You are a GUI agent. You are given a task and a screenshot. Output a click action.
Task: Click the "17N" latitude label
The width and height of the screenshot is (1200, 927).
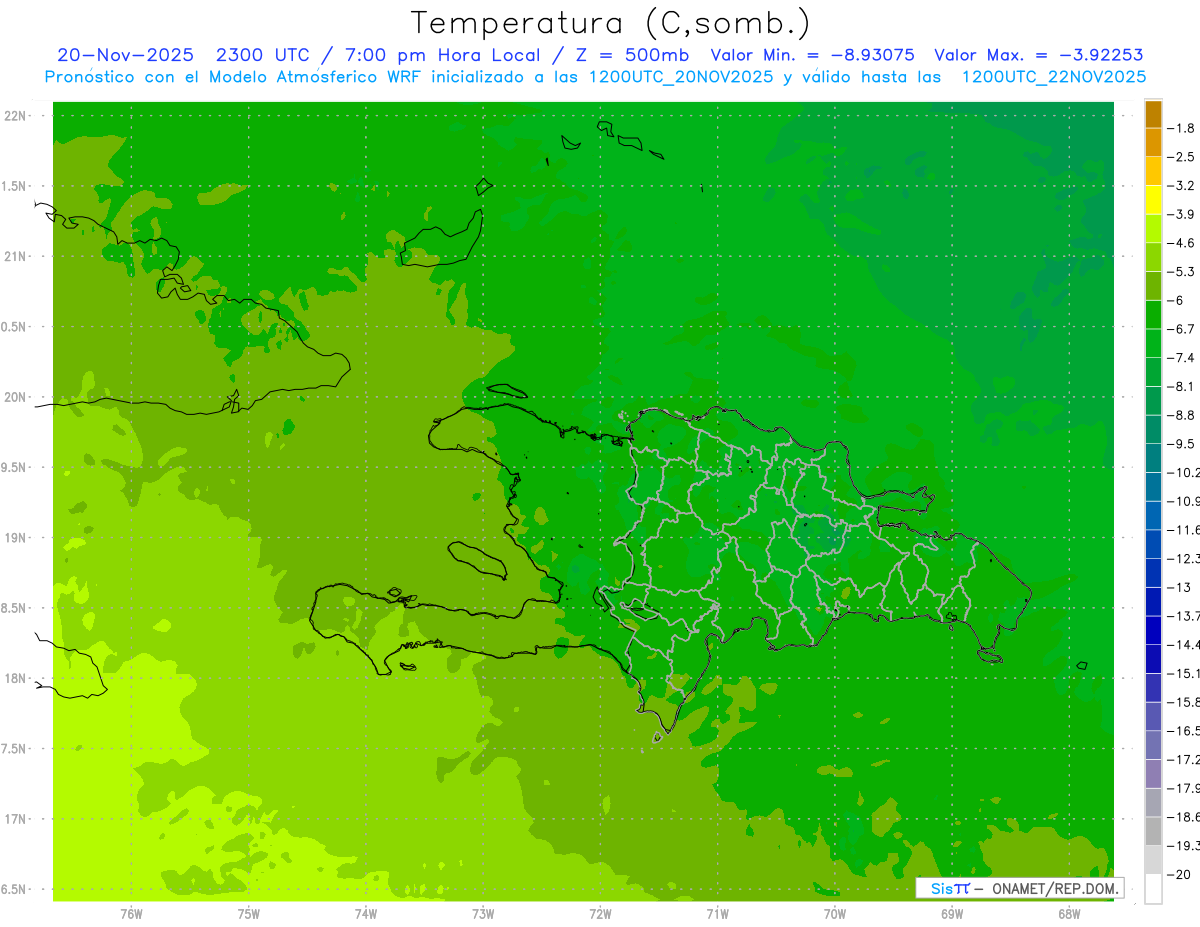pyautogui.click(x=14, y=819)
